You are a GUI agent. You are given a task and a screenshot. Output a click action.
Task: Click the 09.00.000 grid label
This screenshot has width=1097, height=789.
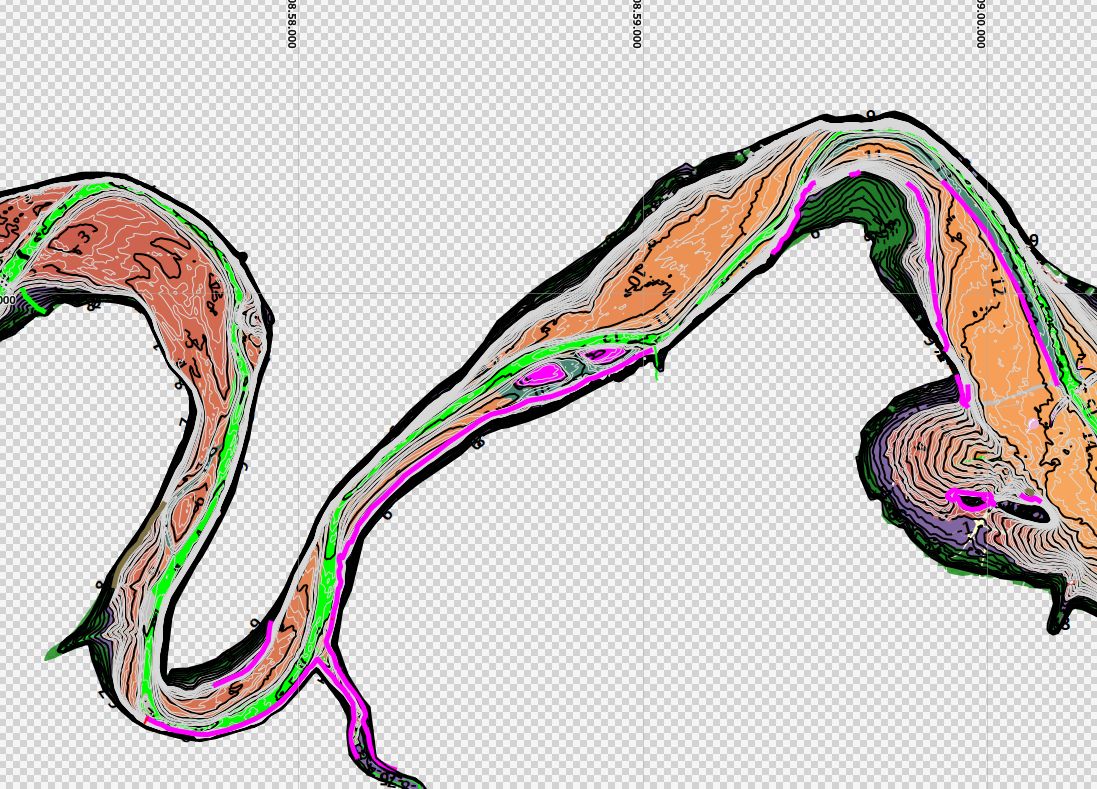tap(981, 24)
